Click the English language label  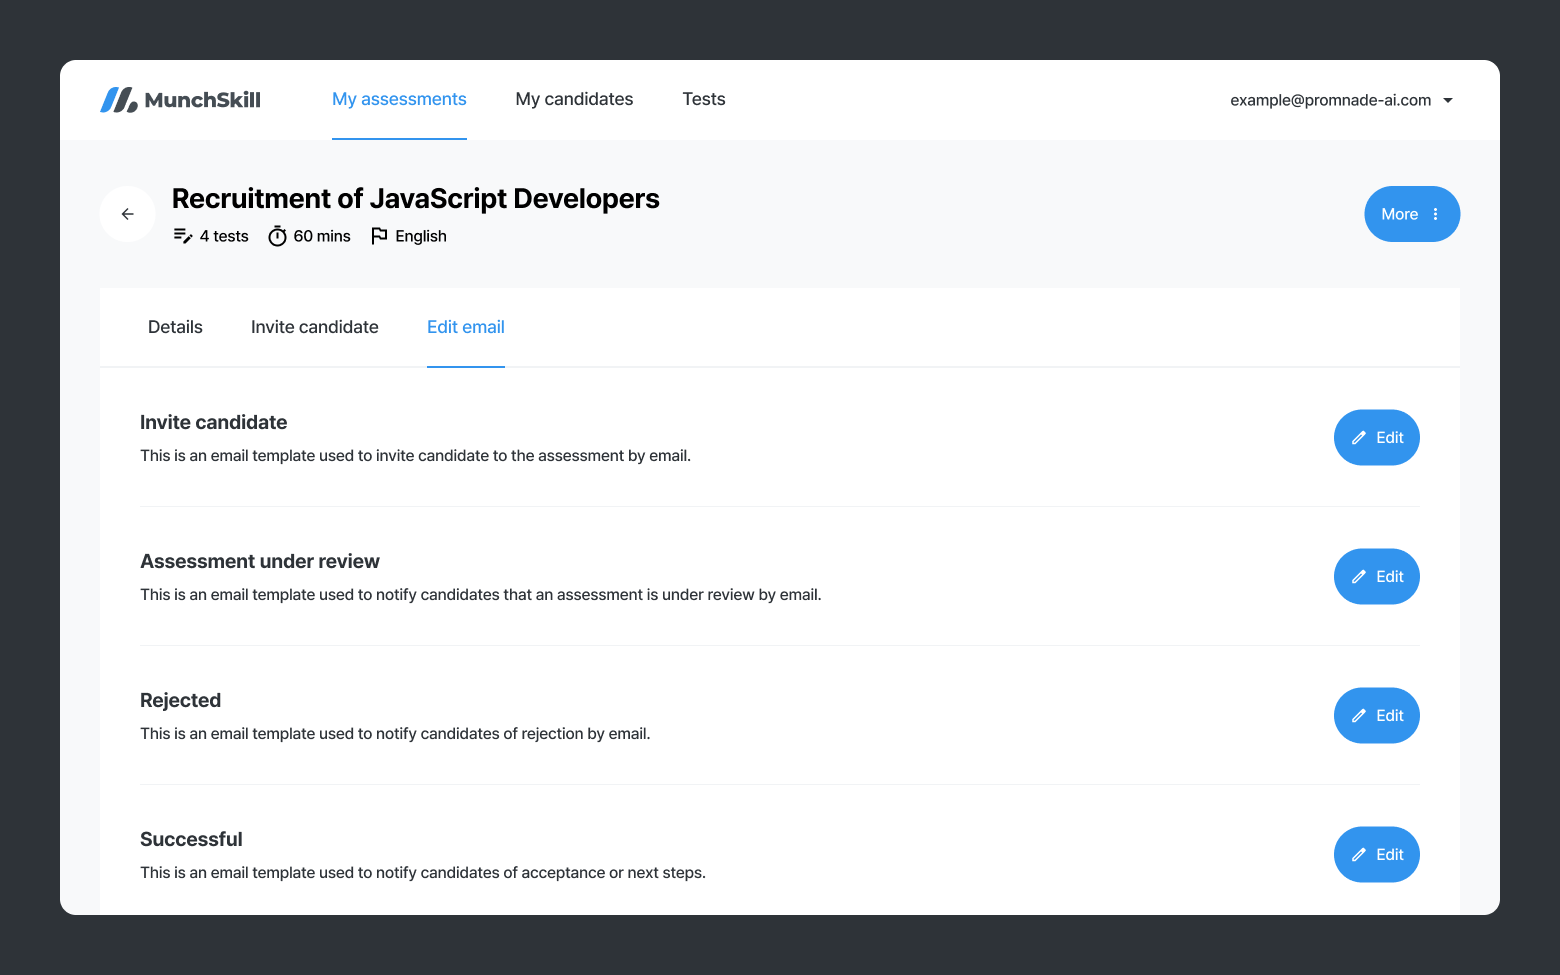point(421,236)
